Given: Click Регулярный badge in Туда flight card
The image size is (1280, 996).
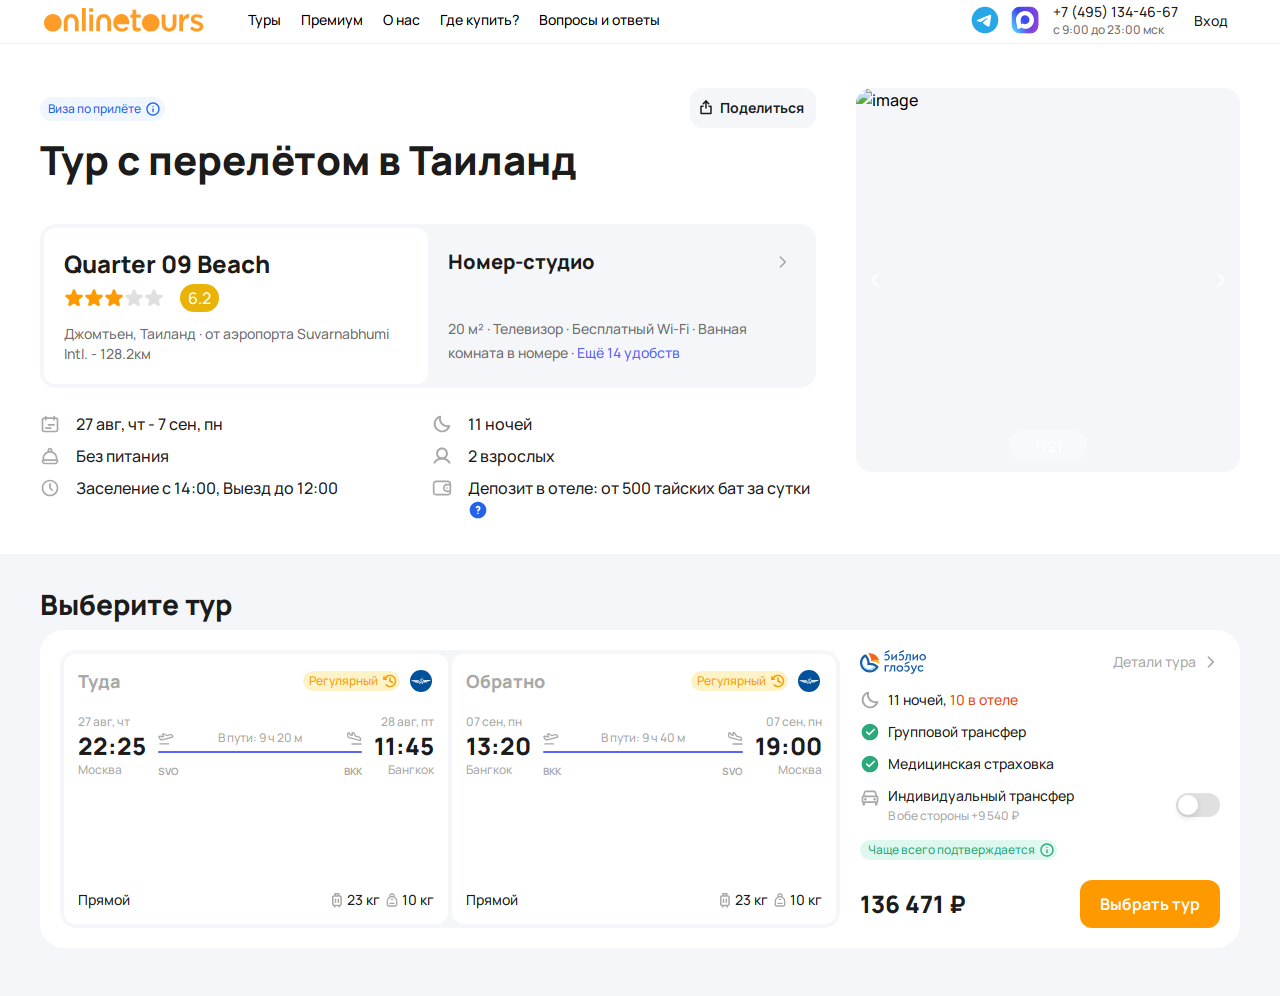Looking at the screenshot, I should [352, 681].
